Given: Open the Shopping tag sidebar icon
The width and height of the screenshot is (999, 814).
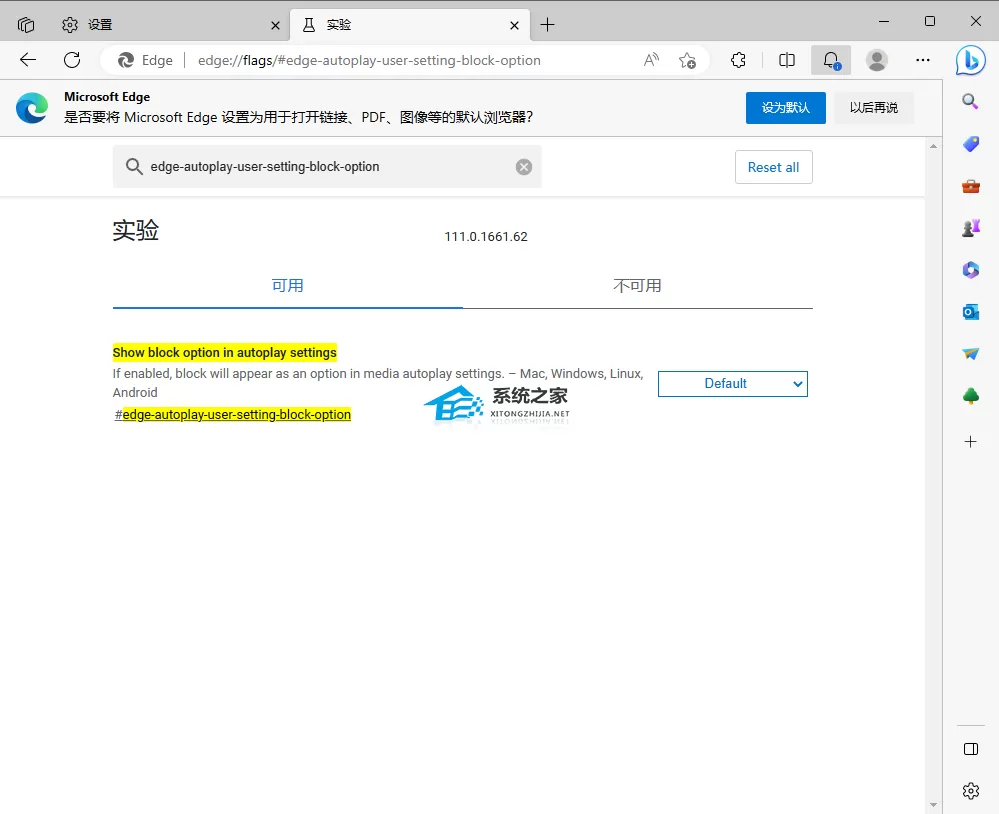Looking at the screenshot, I should click(970, 144).
